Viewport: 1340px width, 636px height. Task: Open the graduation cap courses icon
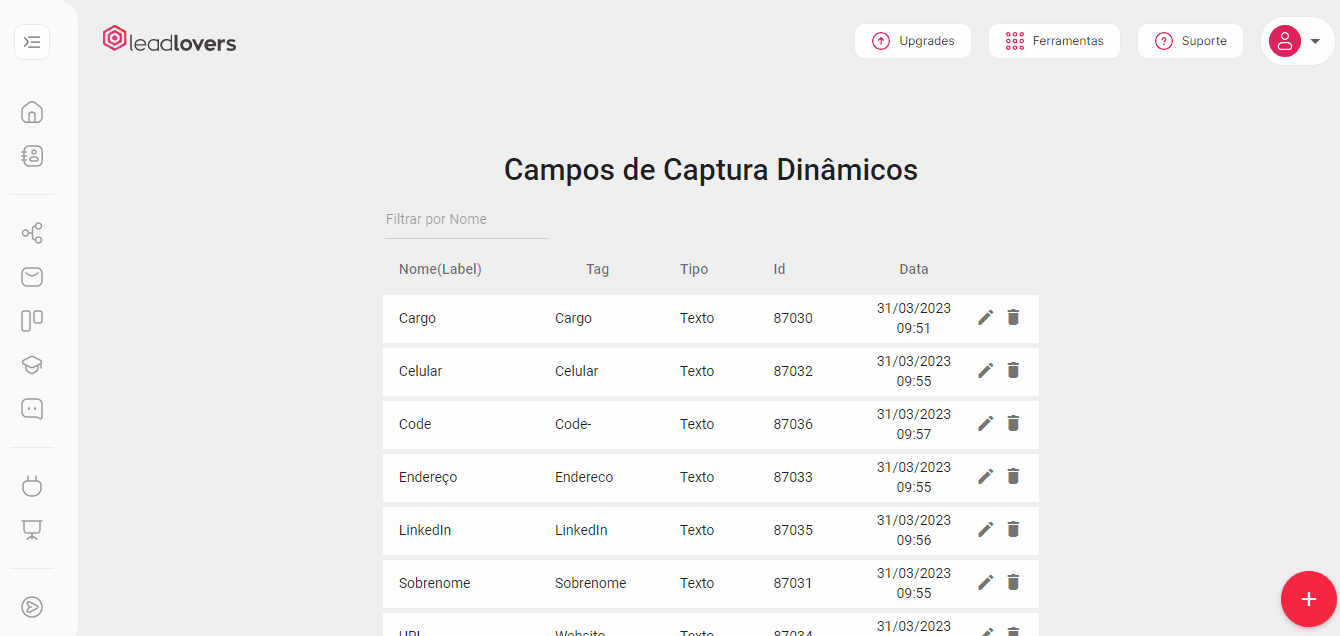32,365
